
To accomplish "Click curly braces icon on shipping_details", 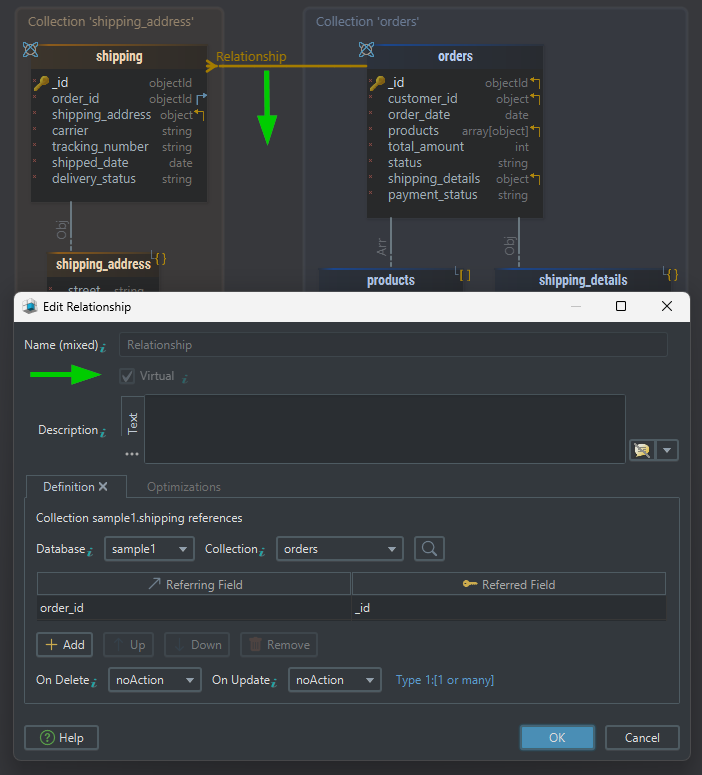I will (671, 274).
